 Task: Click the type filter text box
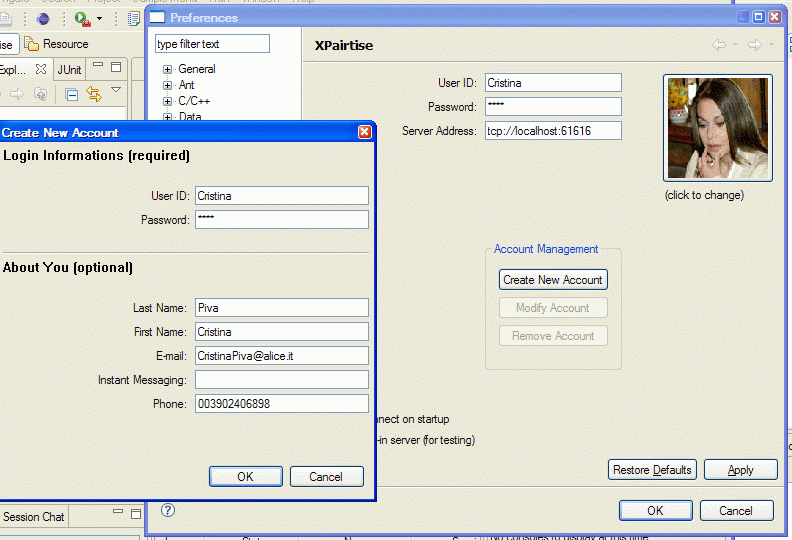coord(212,44)
